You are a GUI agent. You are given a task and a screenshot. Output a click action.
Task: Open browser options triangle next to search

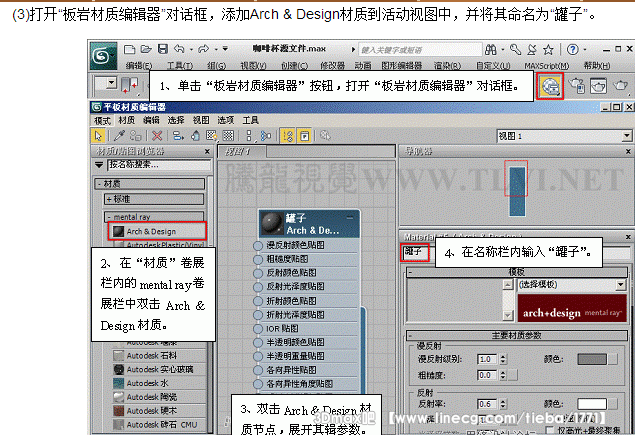[x=99, y=165]
